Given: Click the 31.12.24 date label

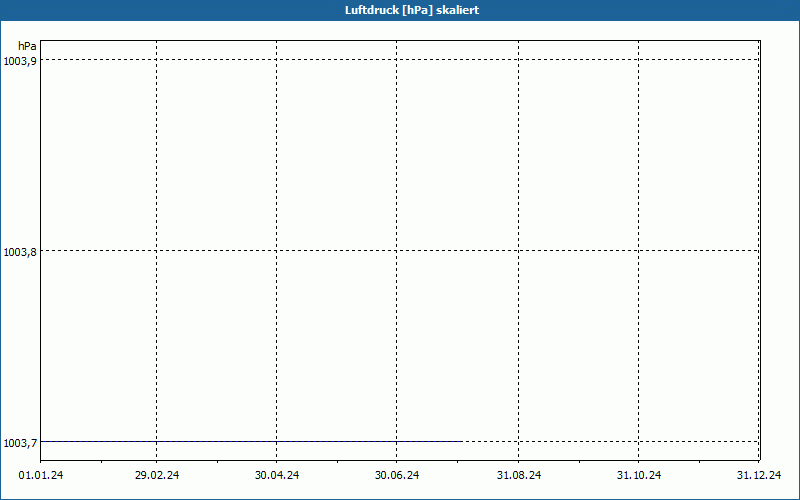Looking at the screenshot, I should point(759,475).
